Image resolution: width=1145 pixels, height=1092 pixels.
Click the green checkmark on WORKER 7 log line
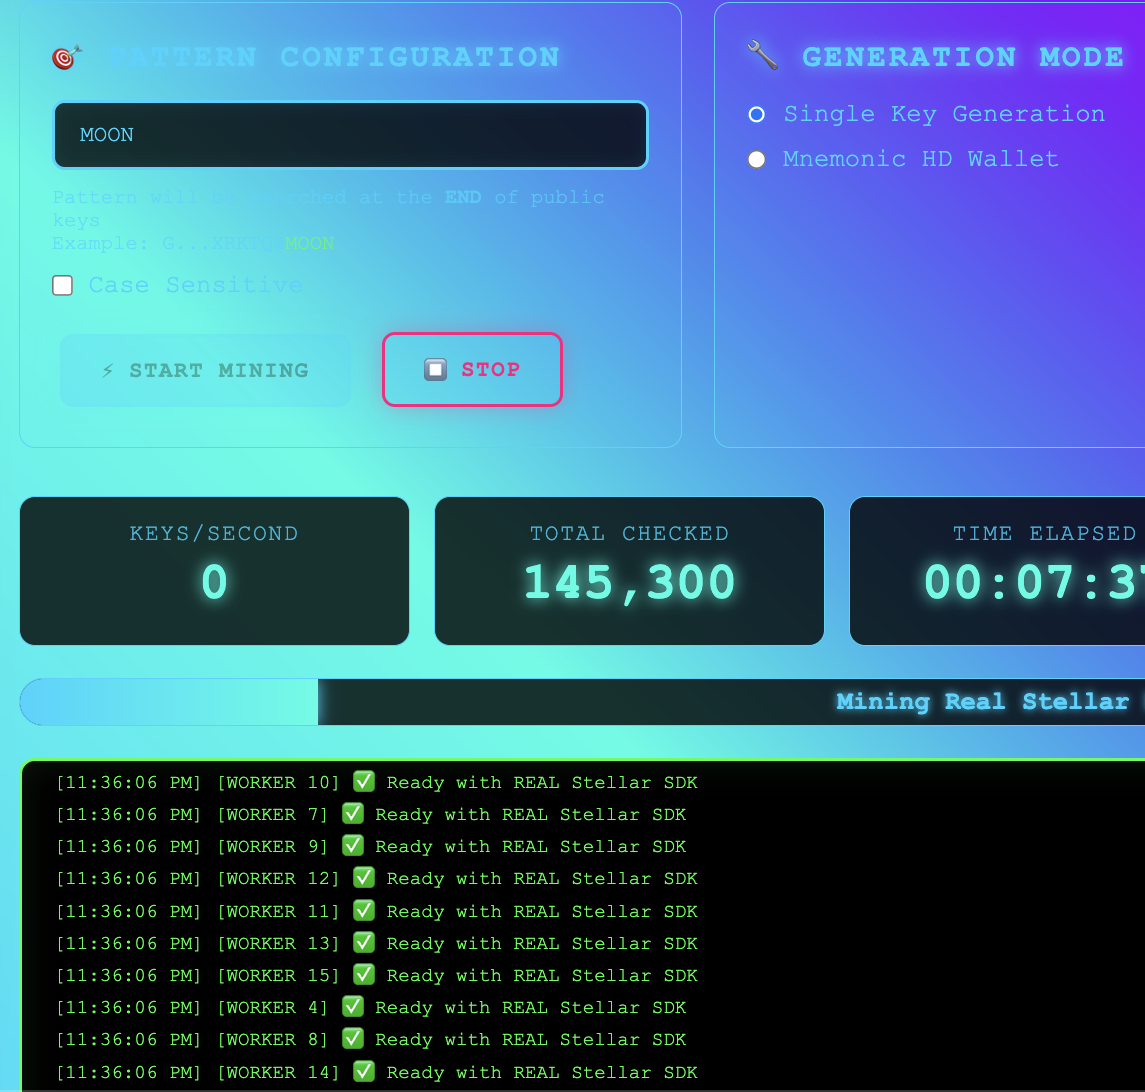pos(352,814)
